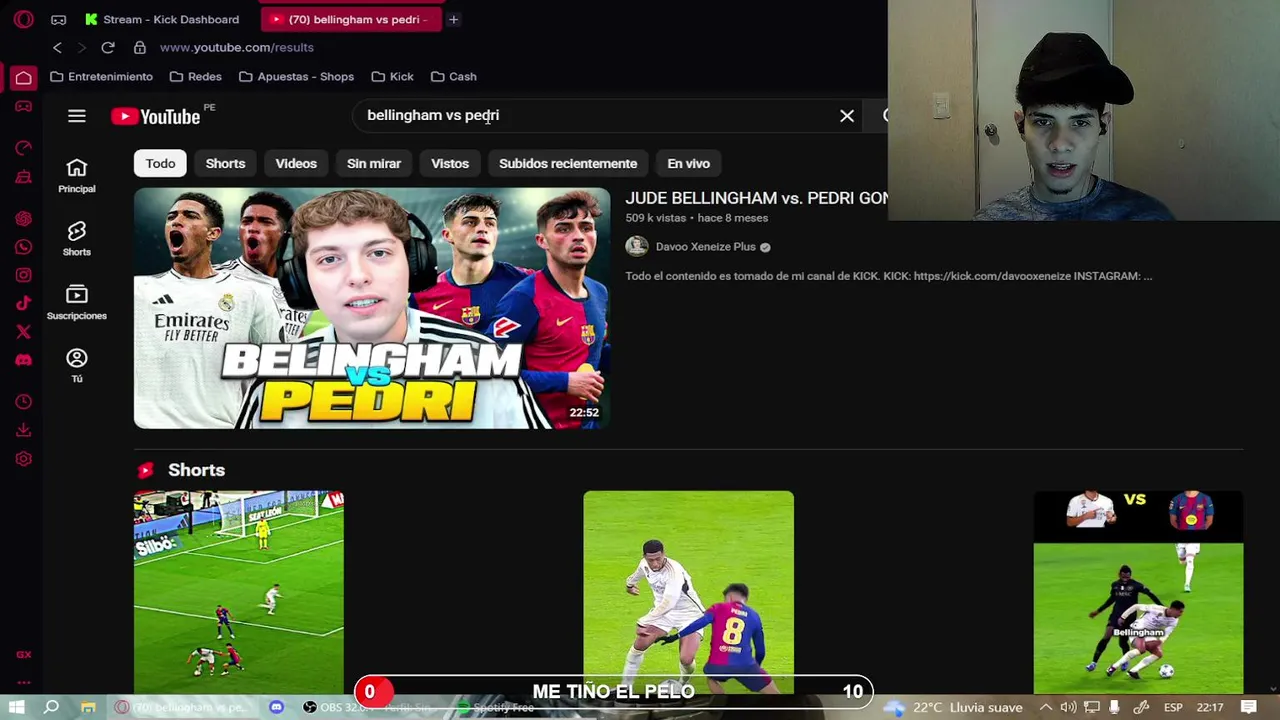This screenshot has width=1280, height=720.
Task: Expand the system tray hidden icons chevron
Action: click(1045, 707)
